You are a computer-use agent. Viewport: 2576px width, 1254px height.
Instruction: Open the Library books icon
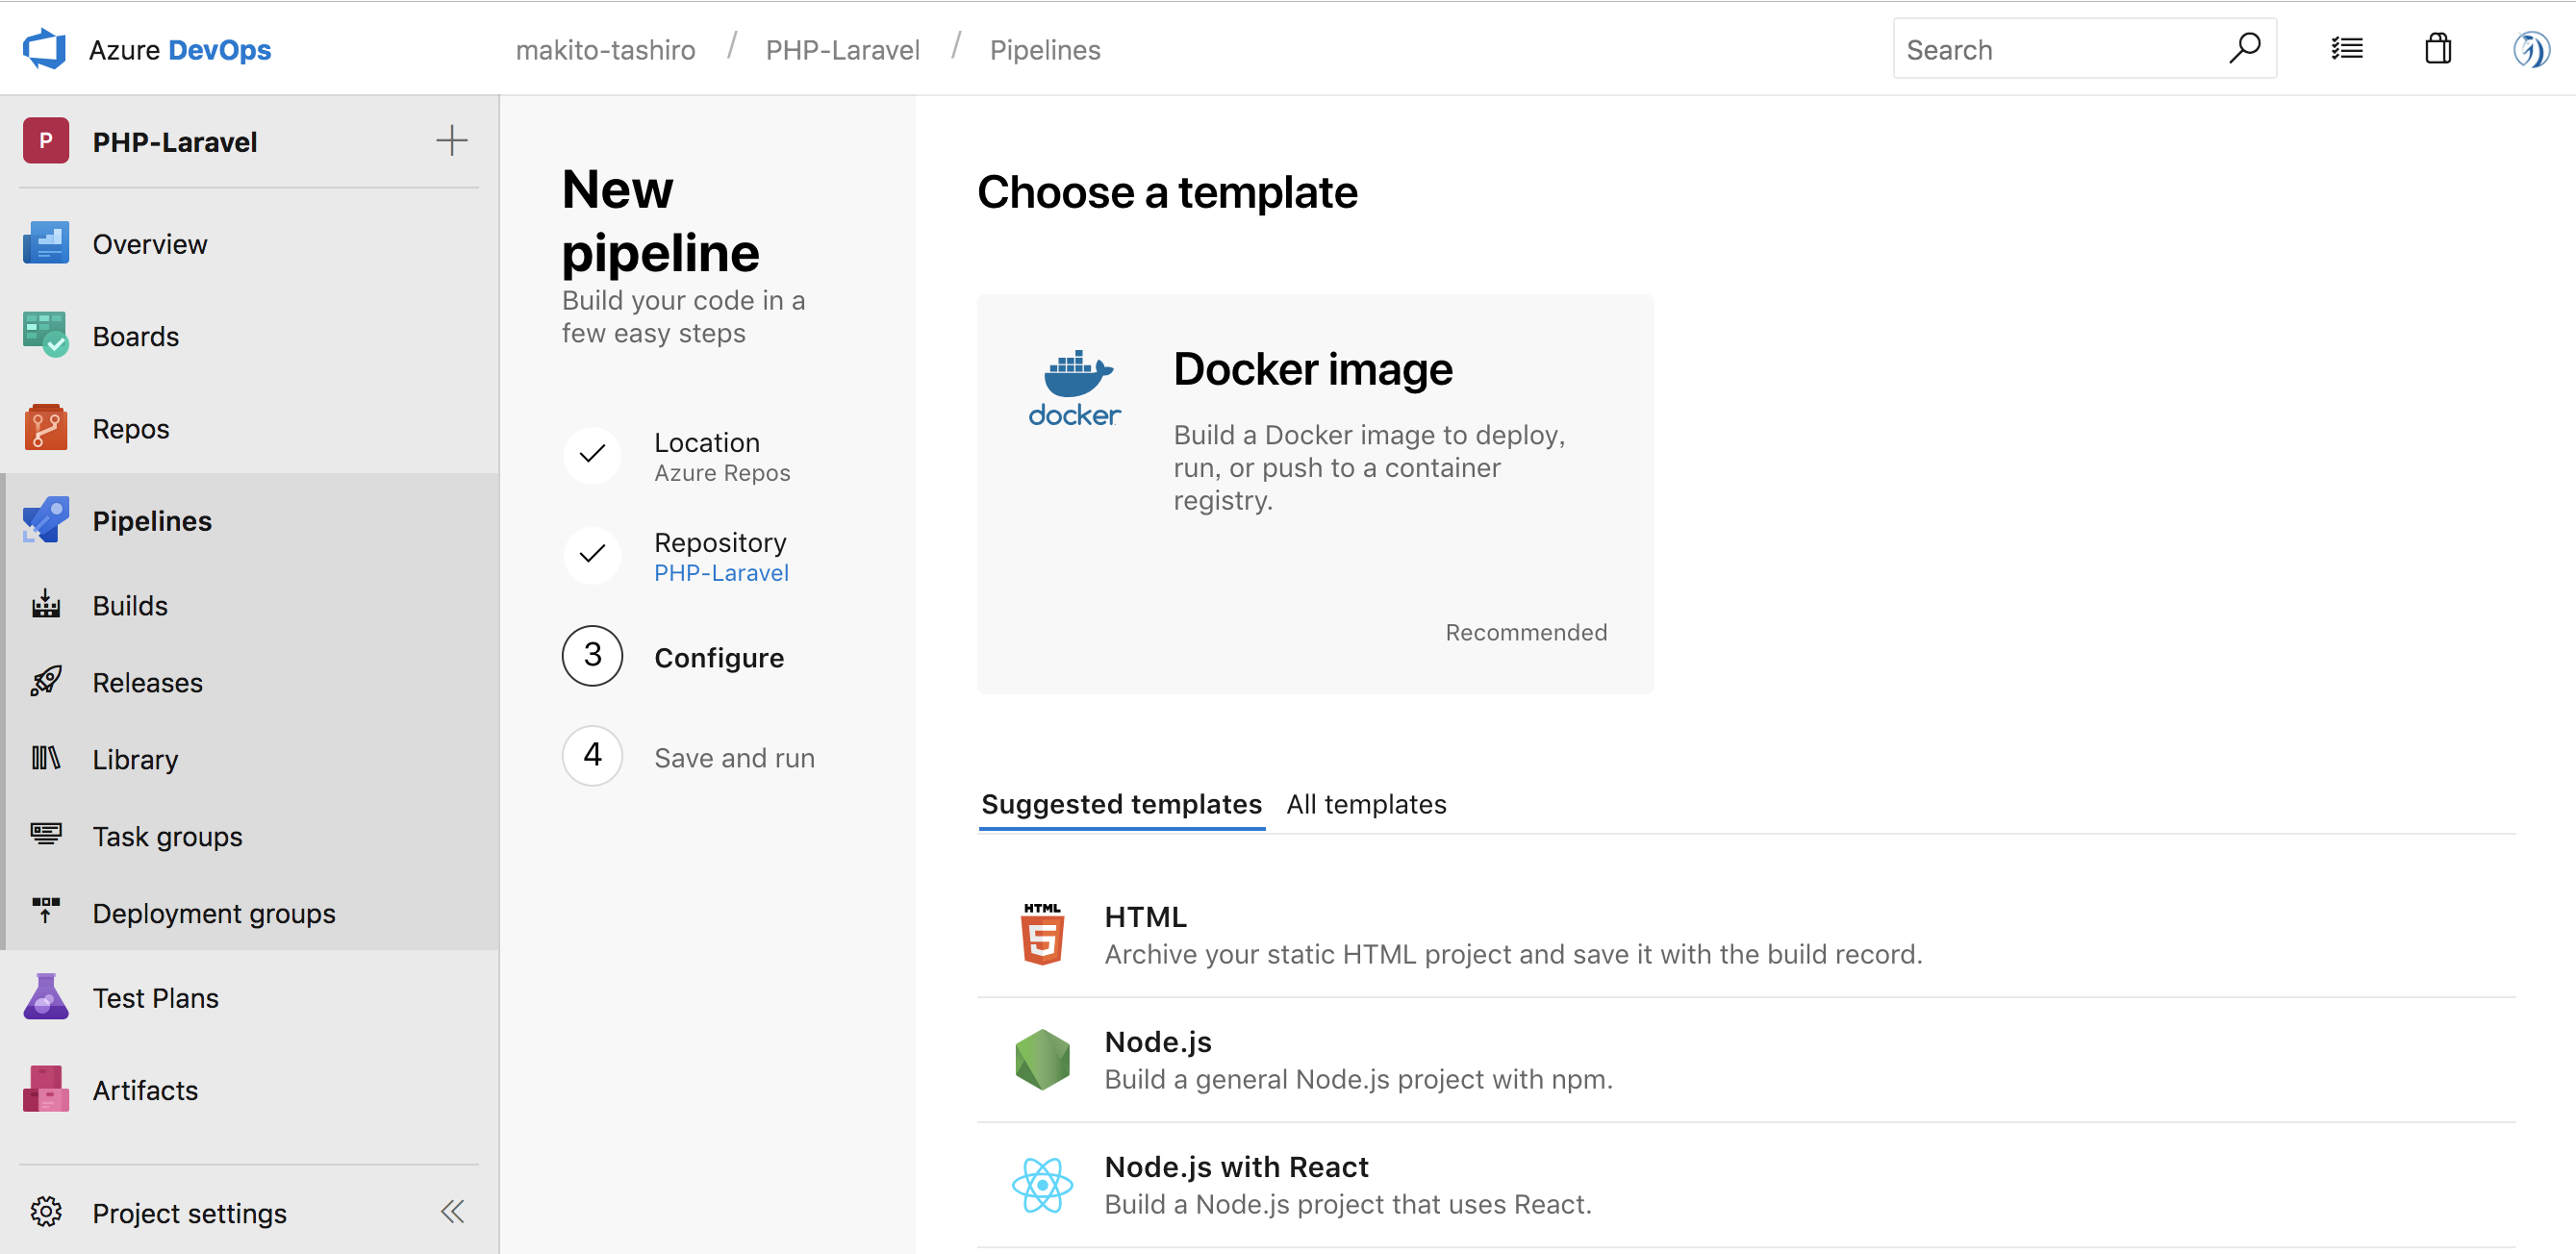click(46, 759)
